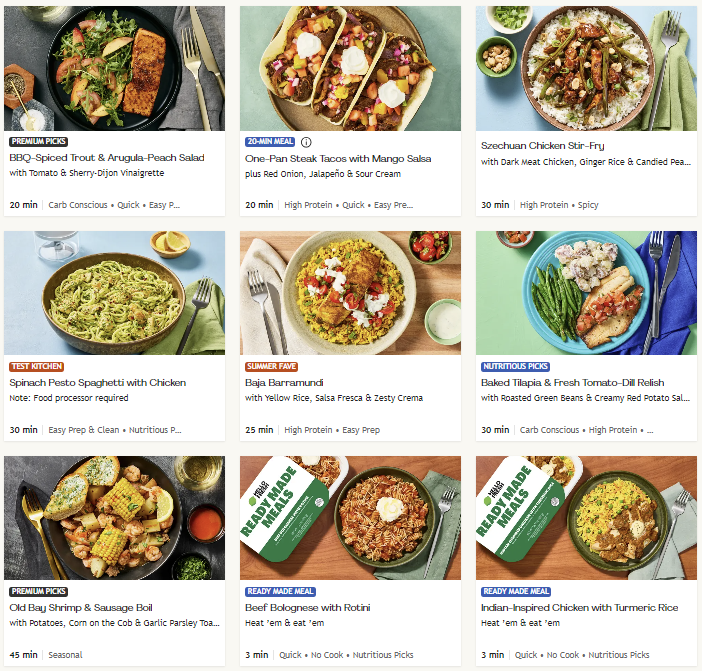Click the Spinach Pesto Spaghetti with Chicken title
Screen dimensions: 702x671
click(98, 383)
